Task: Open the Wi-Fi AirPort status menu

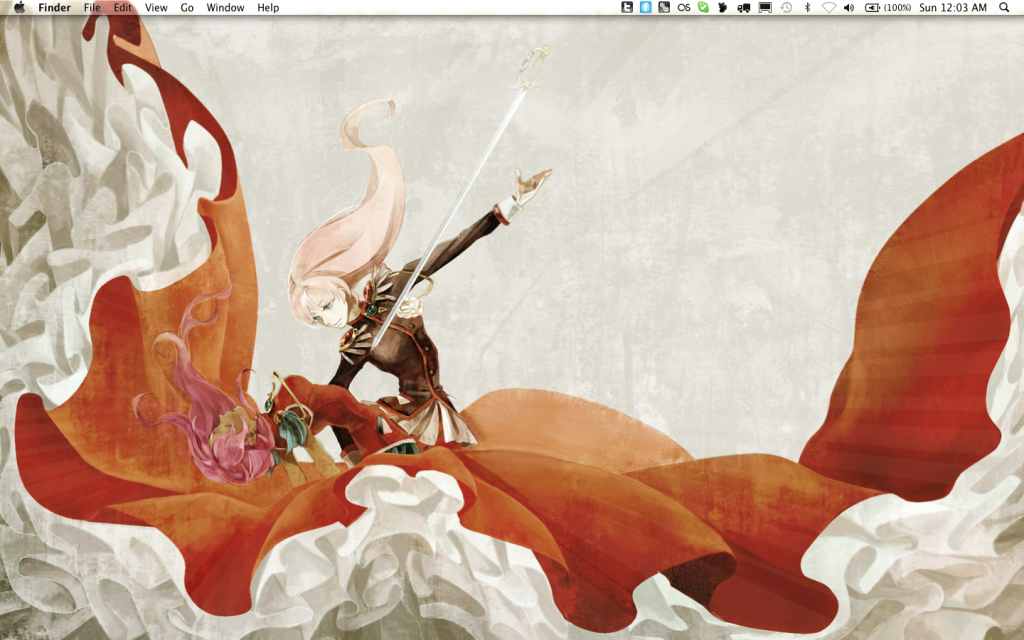Action: [x=829, y=8]
